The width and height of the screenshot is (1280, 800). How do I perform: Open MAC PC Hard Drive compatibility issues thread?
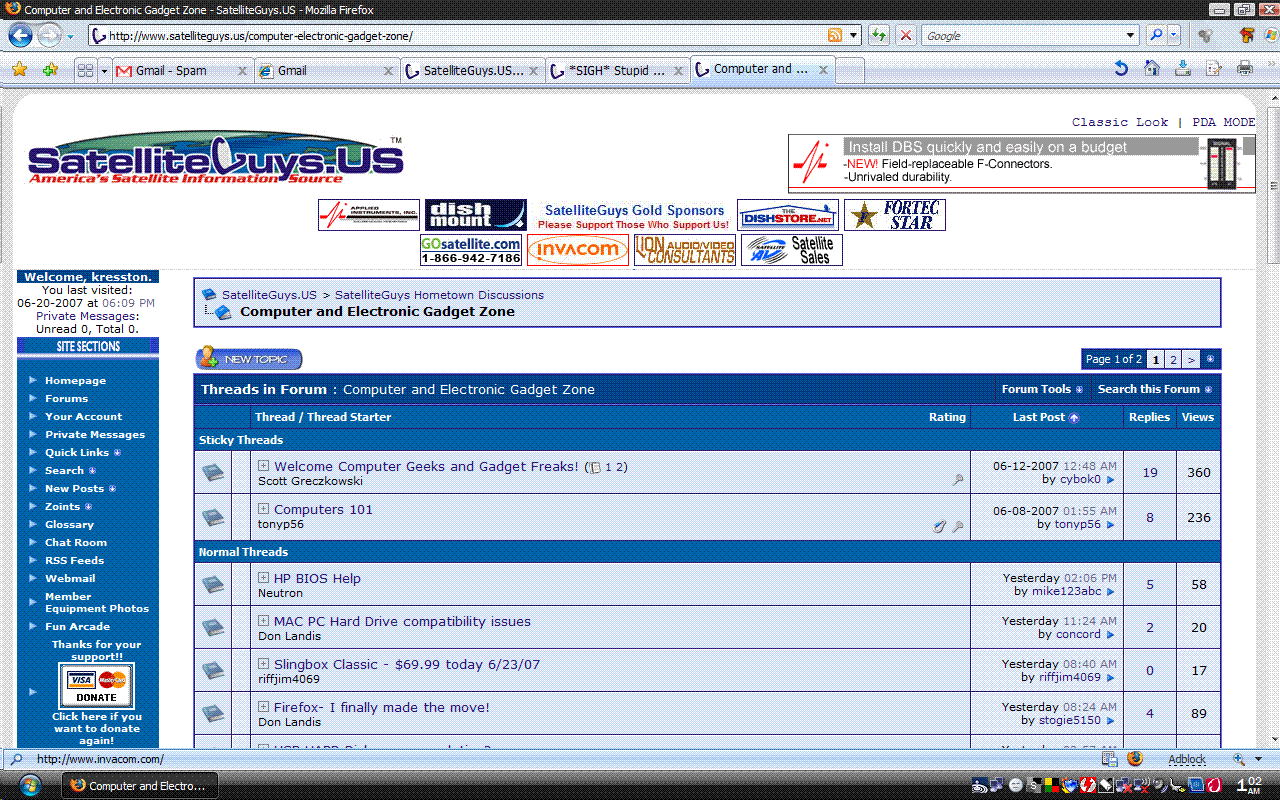tap(402, 621)
